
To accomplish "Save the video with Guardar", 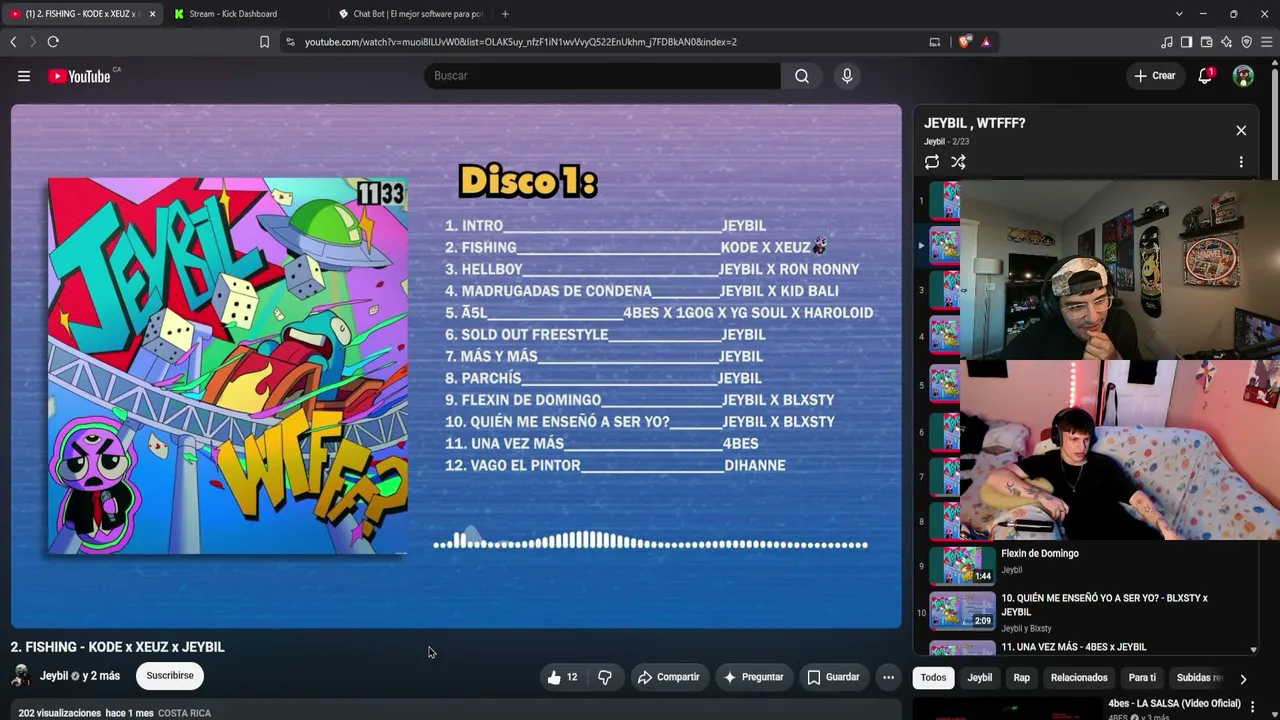I will [833, 677].
